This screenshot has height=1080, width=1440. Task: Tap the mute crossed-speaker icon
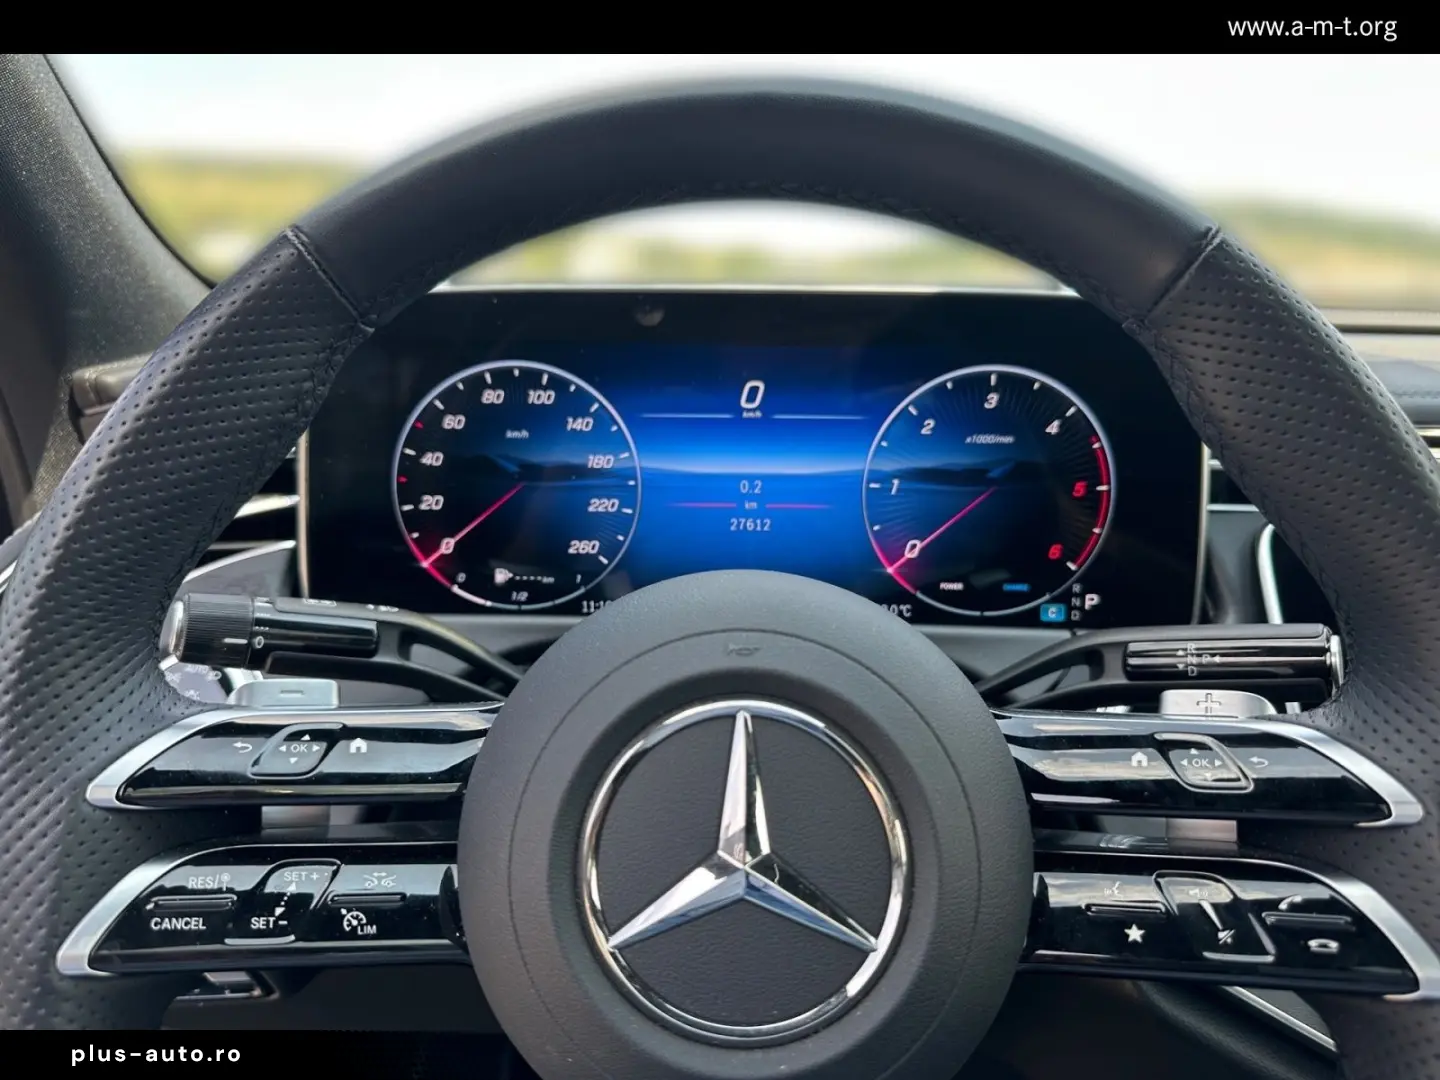click(x=1227, y=937)
